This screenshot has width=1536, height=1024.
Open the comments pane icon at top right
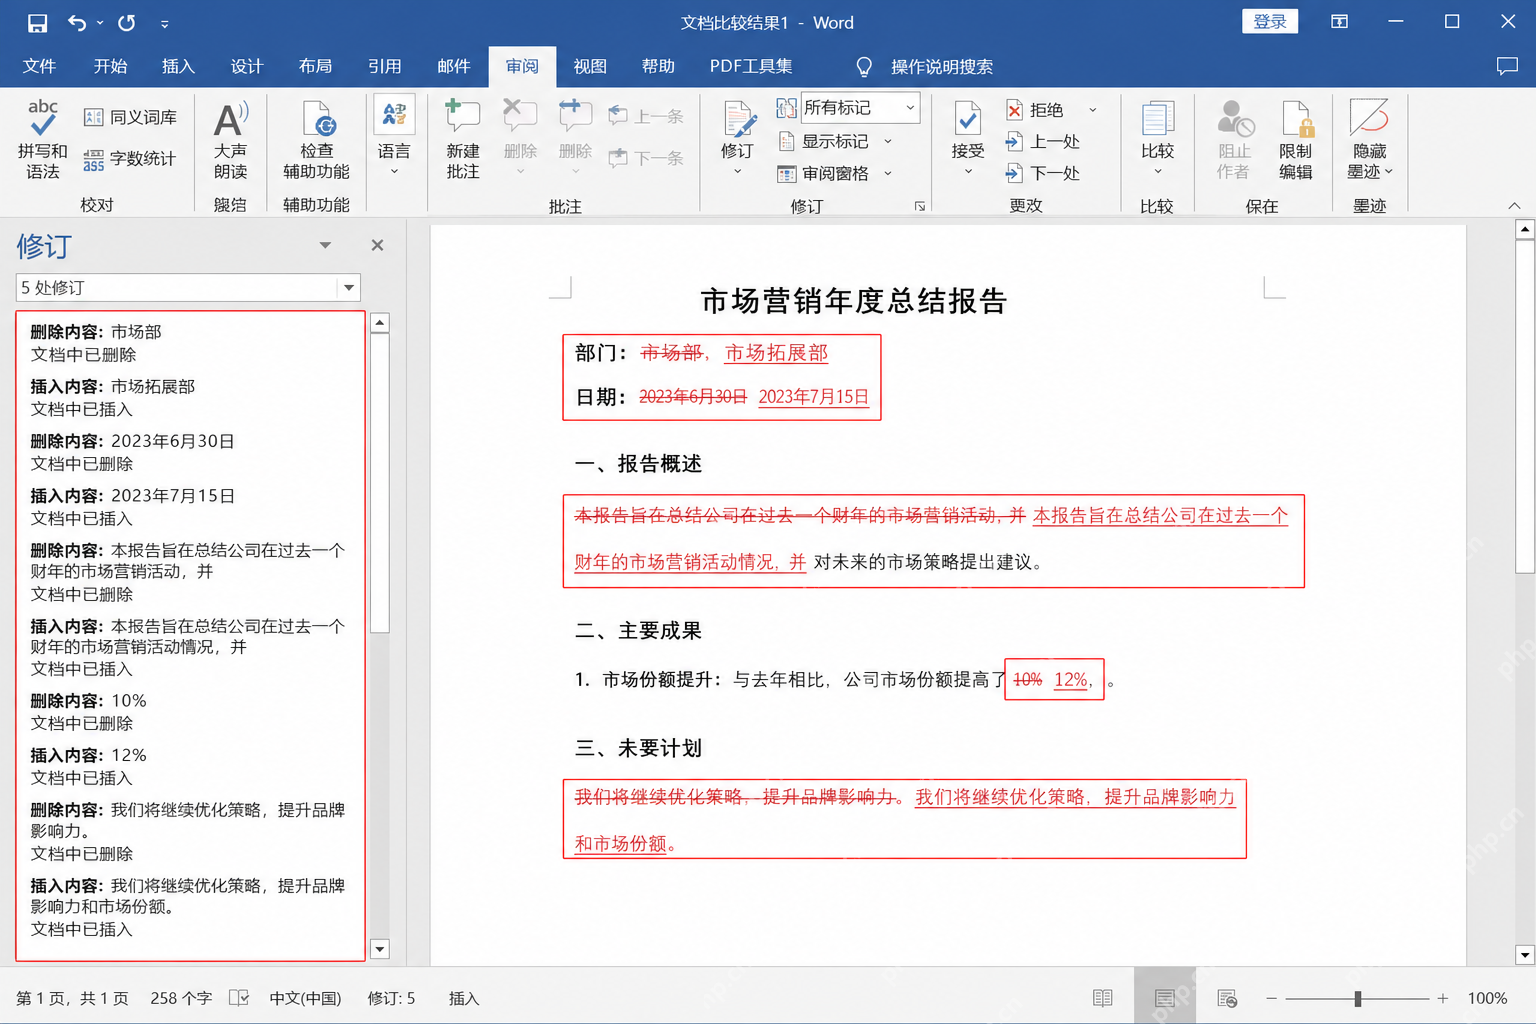coord(1507,66)
